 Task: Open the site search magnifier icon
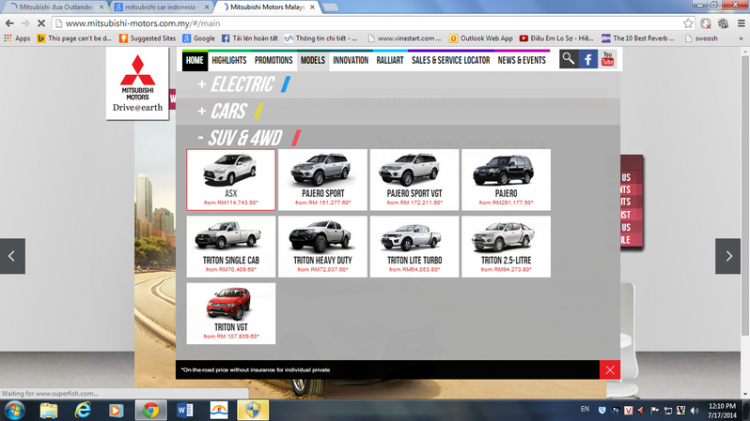click(x=568, y=60)
